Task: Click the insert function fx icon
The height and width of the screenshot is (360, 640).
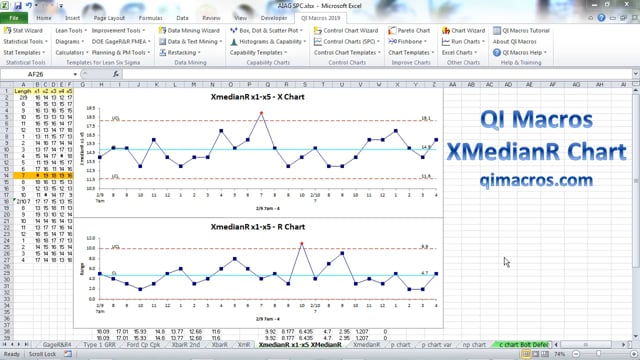Action: pos(116,74)
